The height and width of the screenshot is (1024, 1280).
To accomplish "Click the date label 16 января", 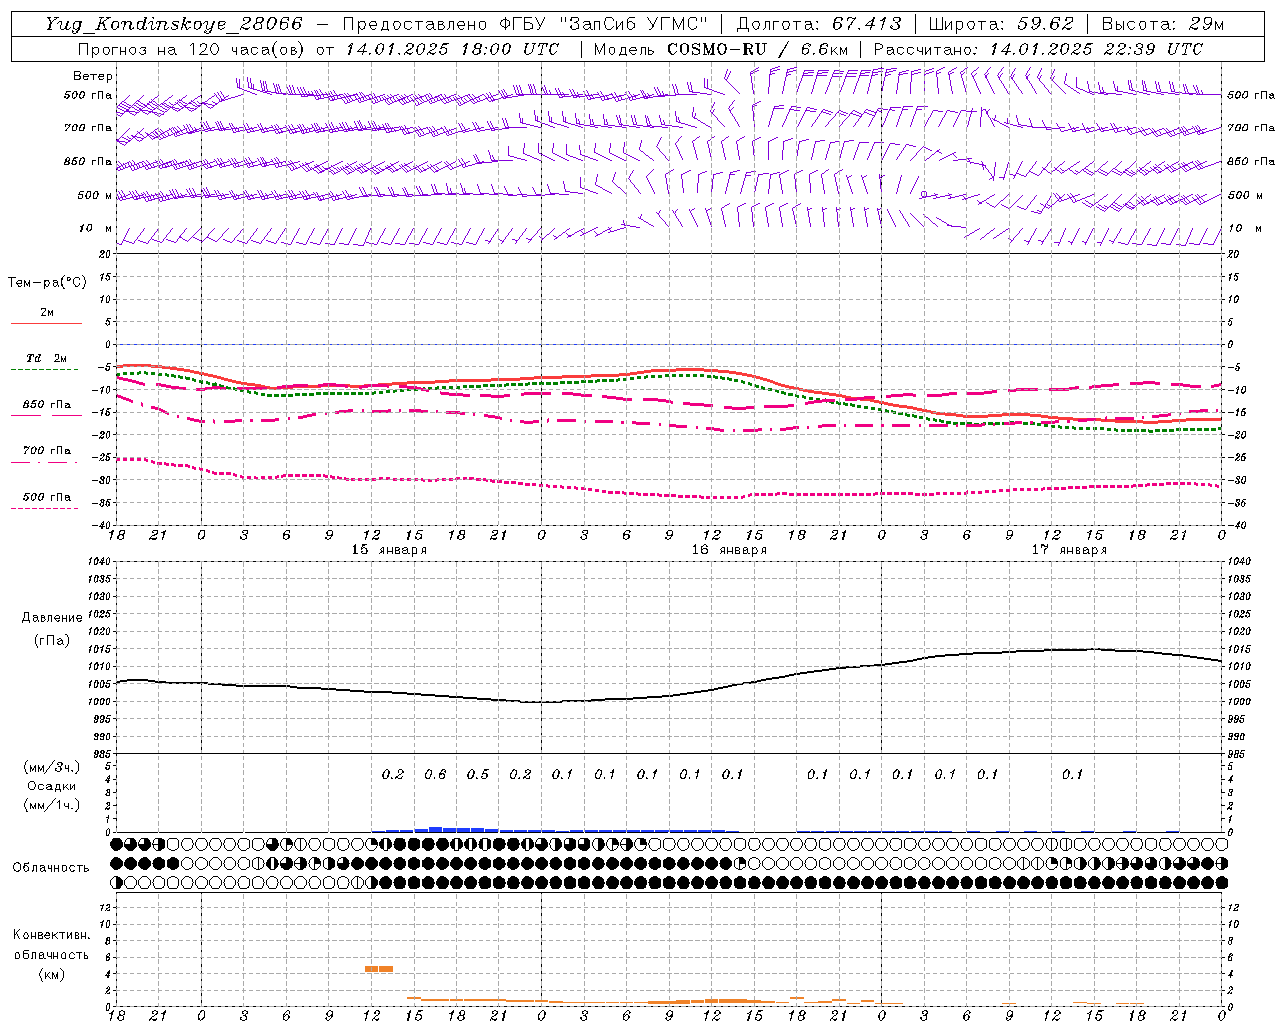I will click(x=729, y=550).
